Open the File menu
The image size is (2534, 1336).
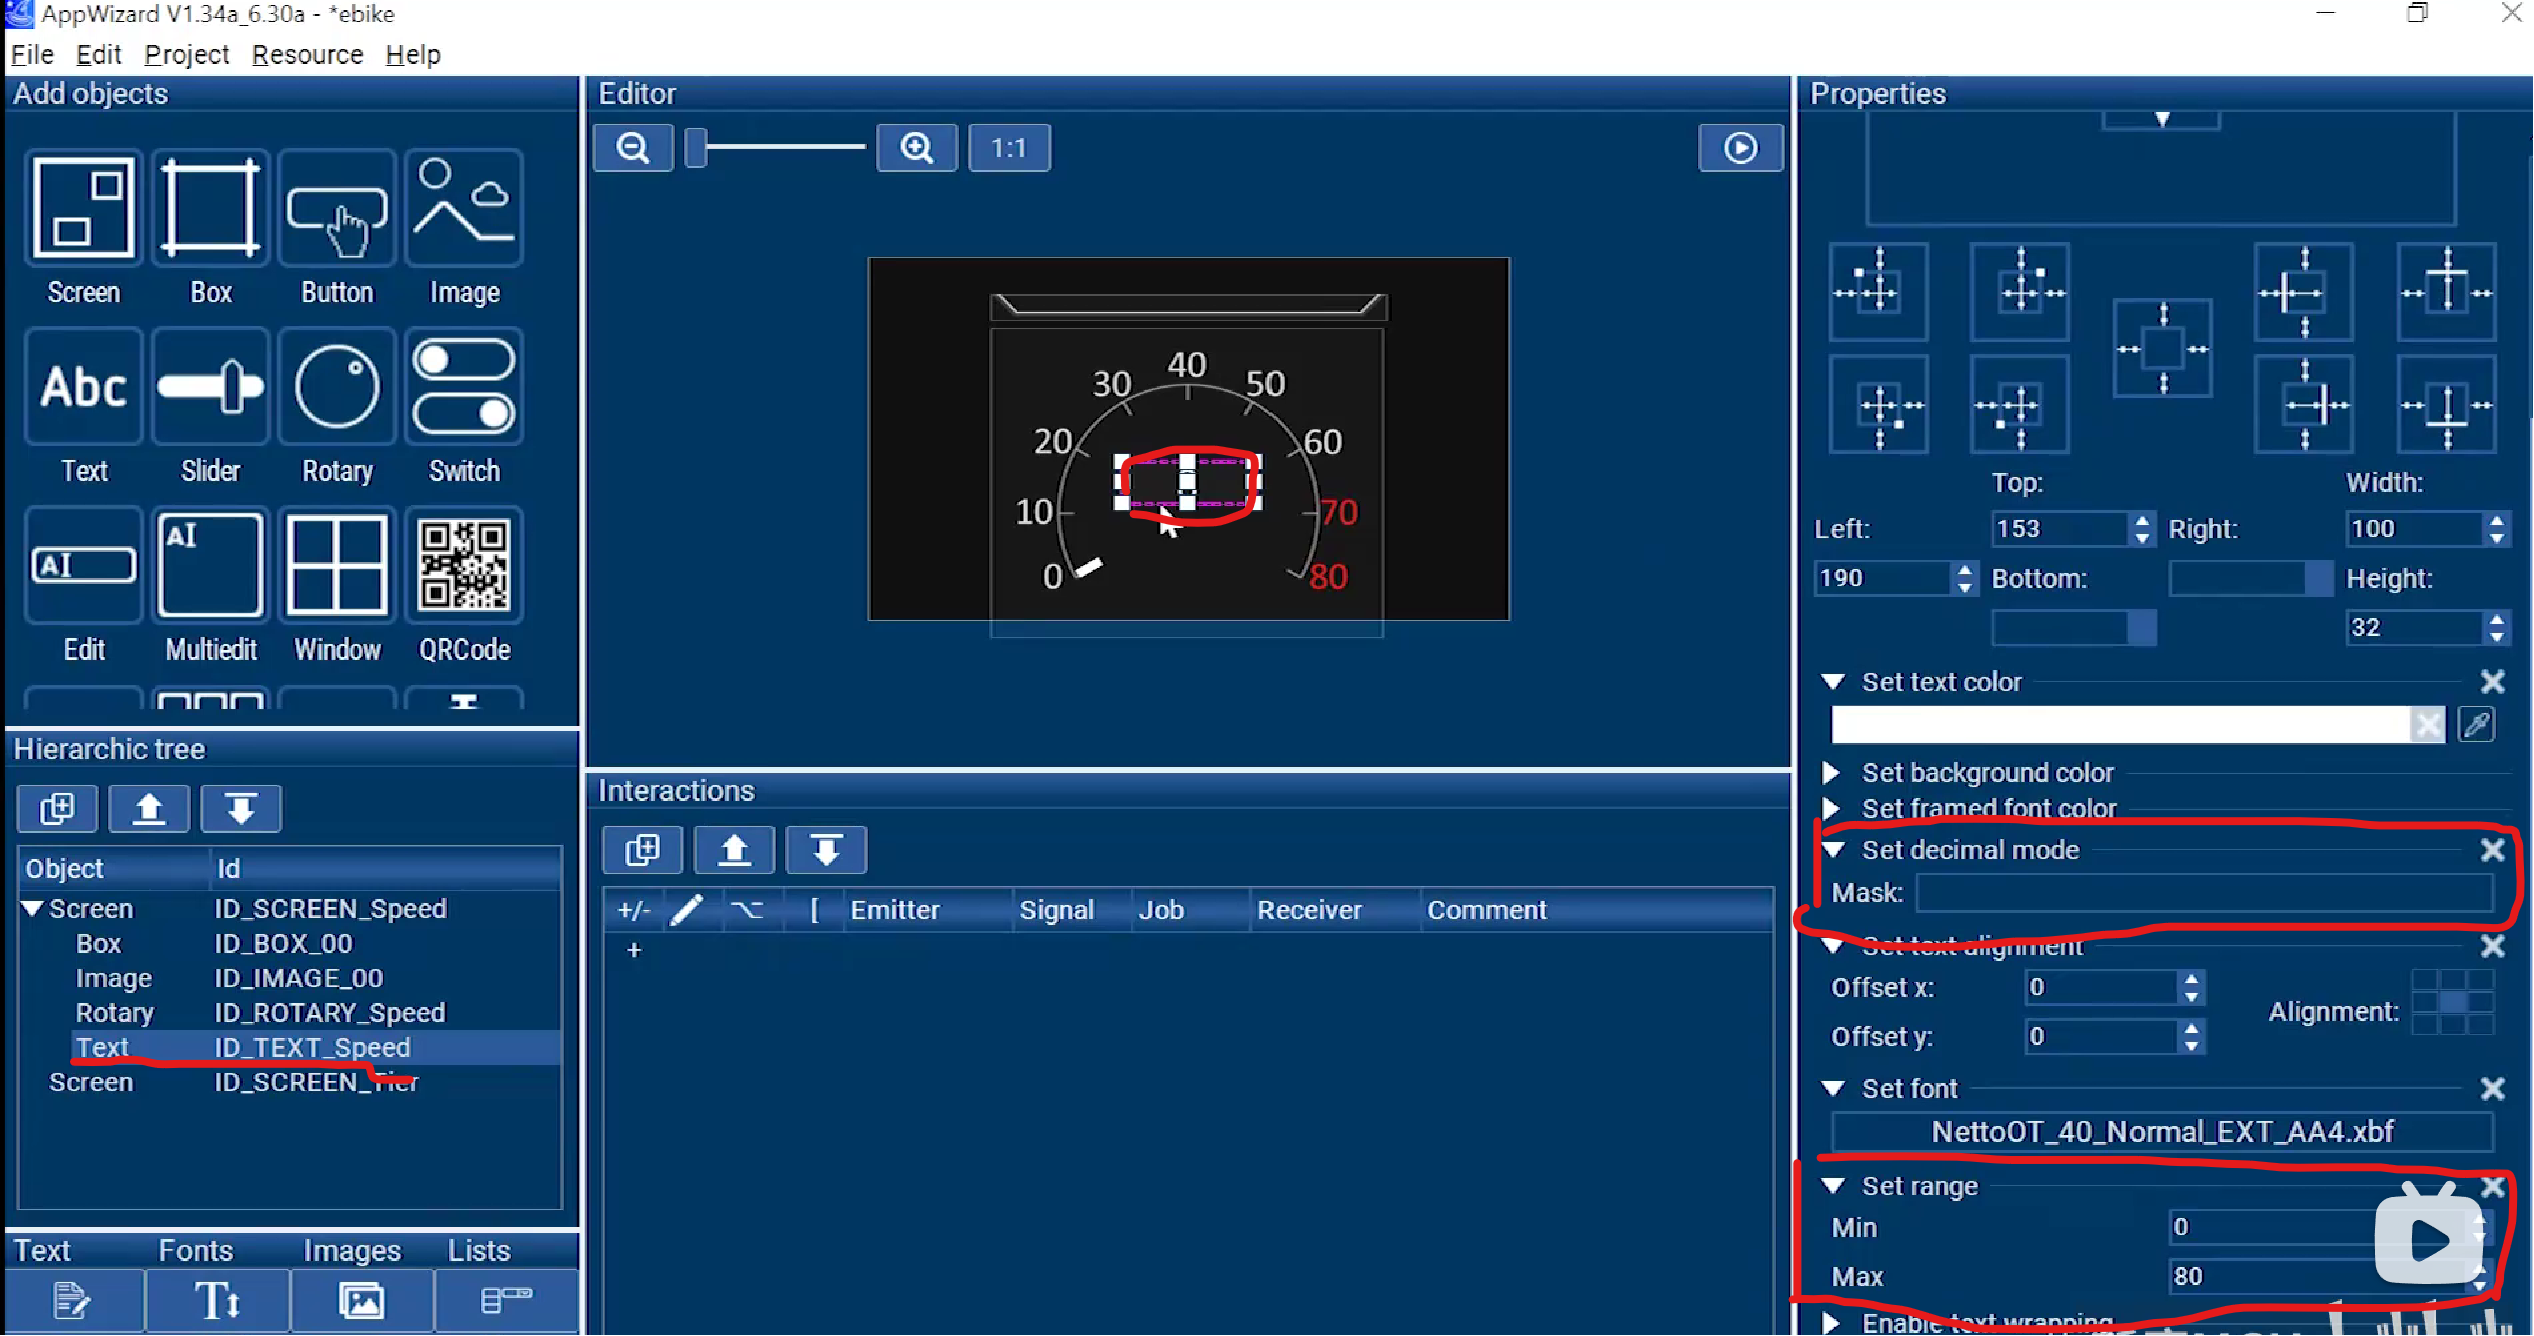tap(32, 55)
